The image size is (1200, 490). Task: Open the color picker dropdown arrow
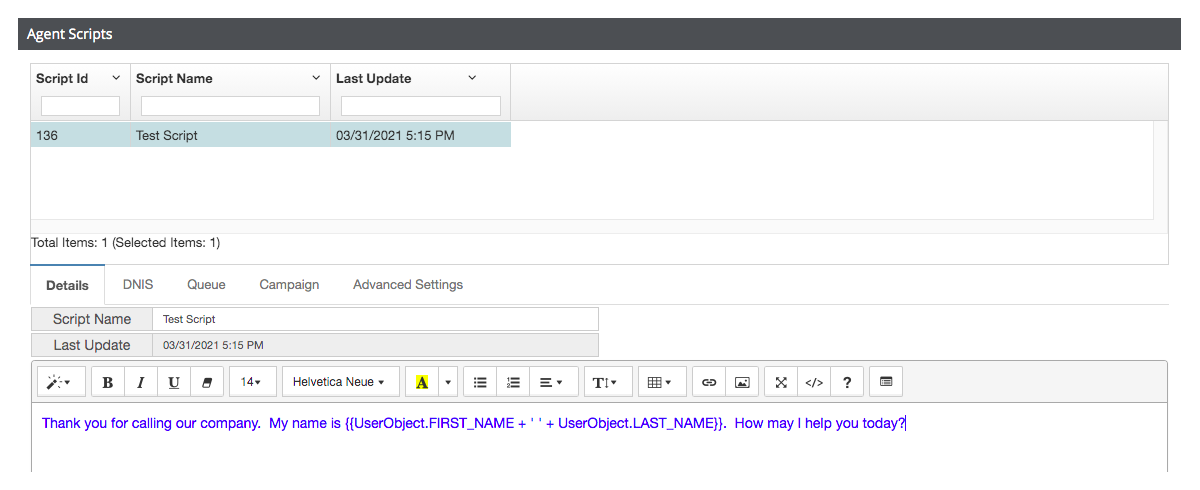tap(448, 382)
